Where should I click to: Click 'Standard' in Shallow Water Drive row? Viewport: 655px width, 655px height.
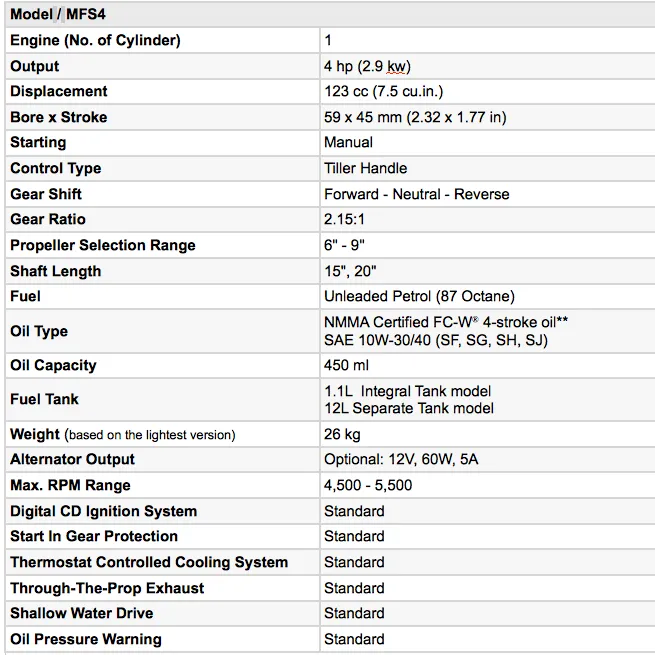point(354,613)
